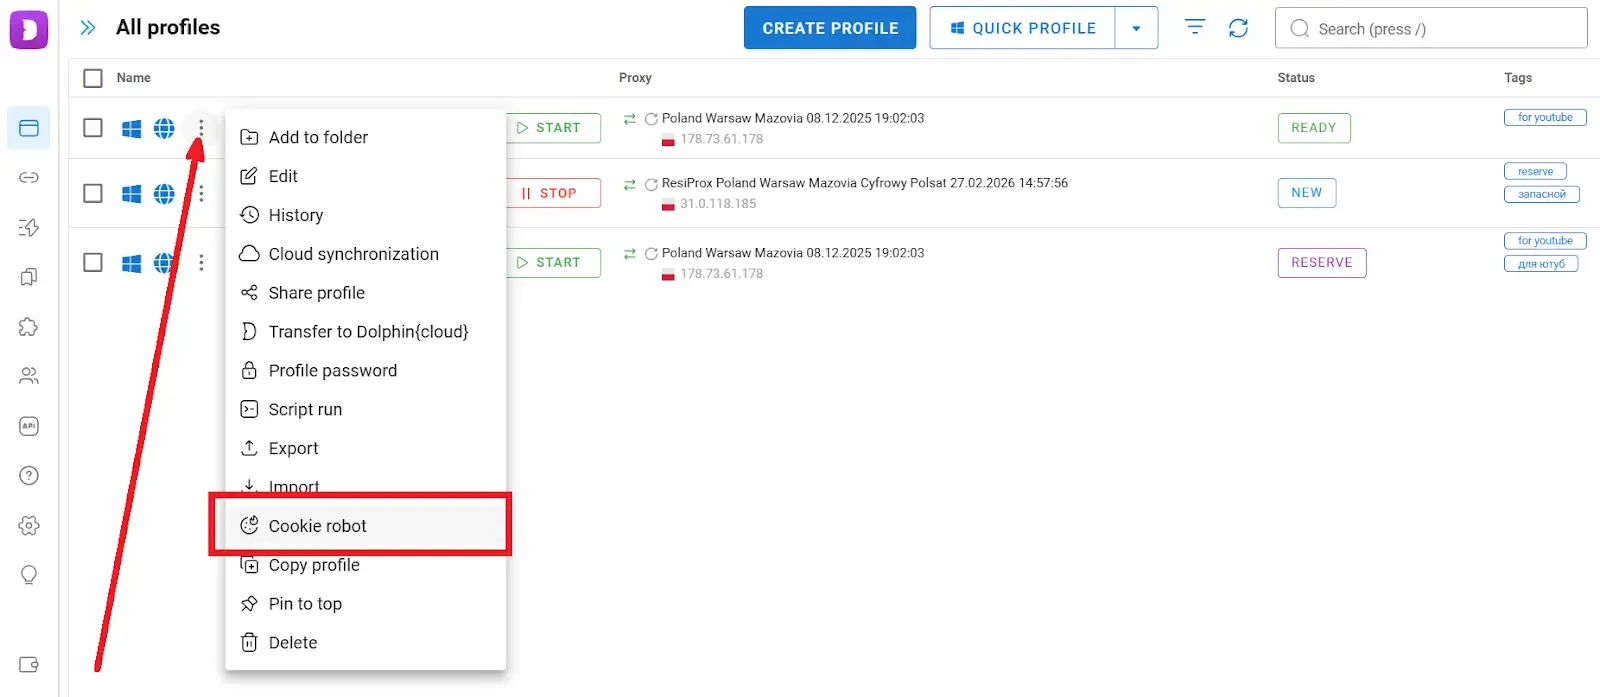This screenshot has width=1600, height=697.
Task: Focus the Search profiles input field
Action: tap(1440, 29)
